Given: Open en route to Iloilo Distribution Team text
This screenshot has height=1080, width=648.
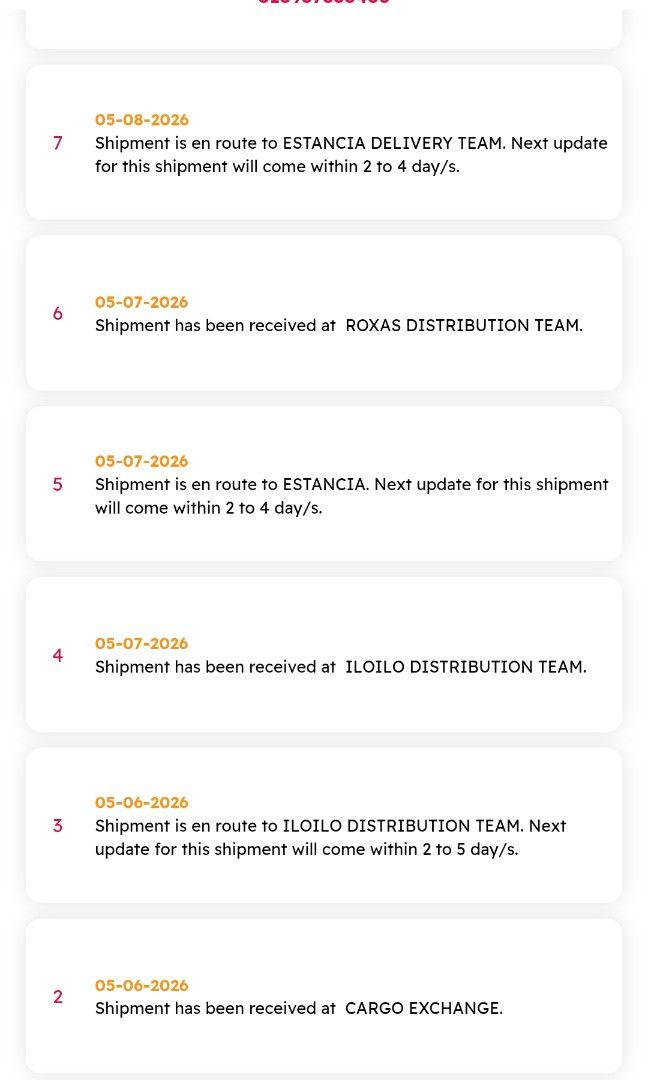Looking at the screenshot, I should (x=331, y=838).
